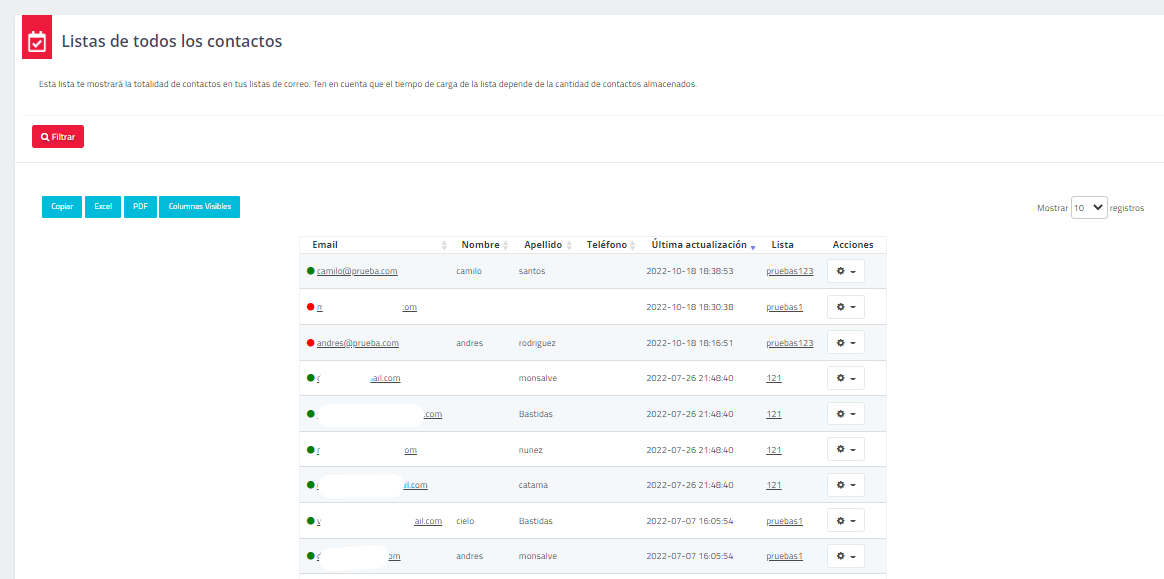Open andres@prueba.com contact link
This screenshot has width=1164, height=579.
[x=358, y=343]
